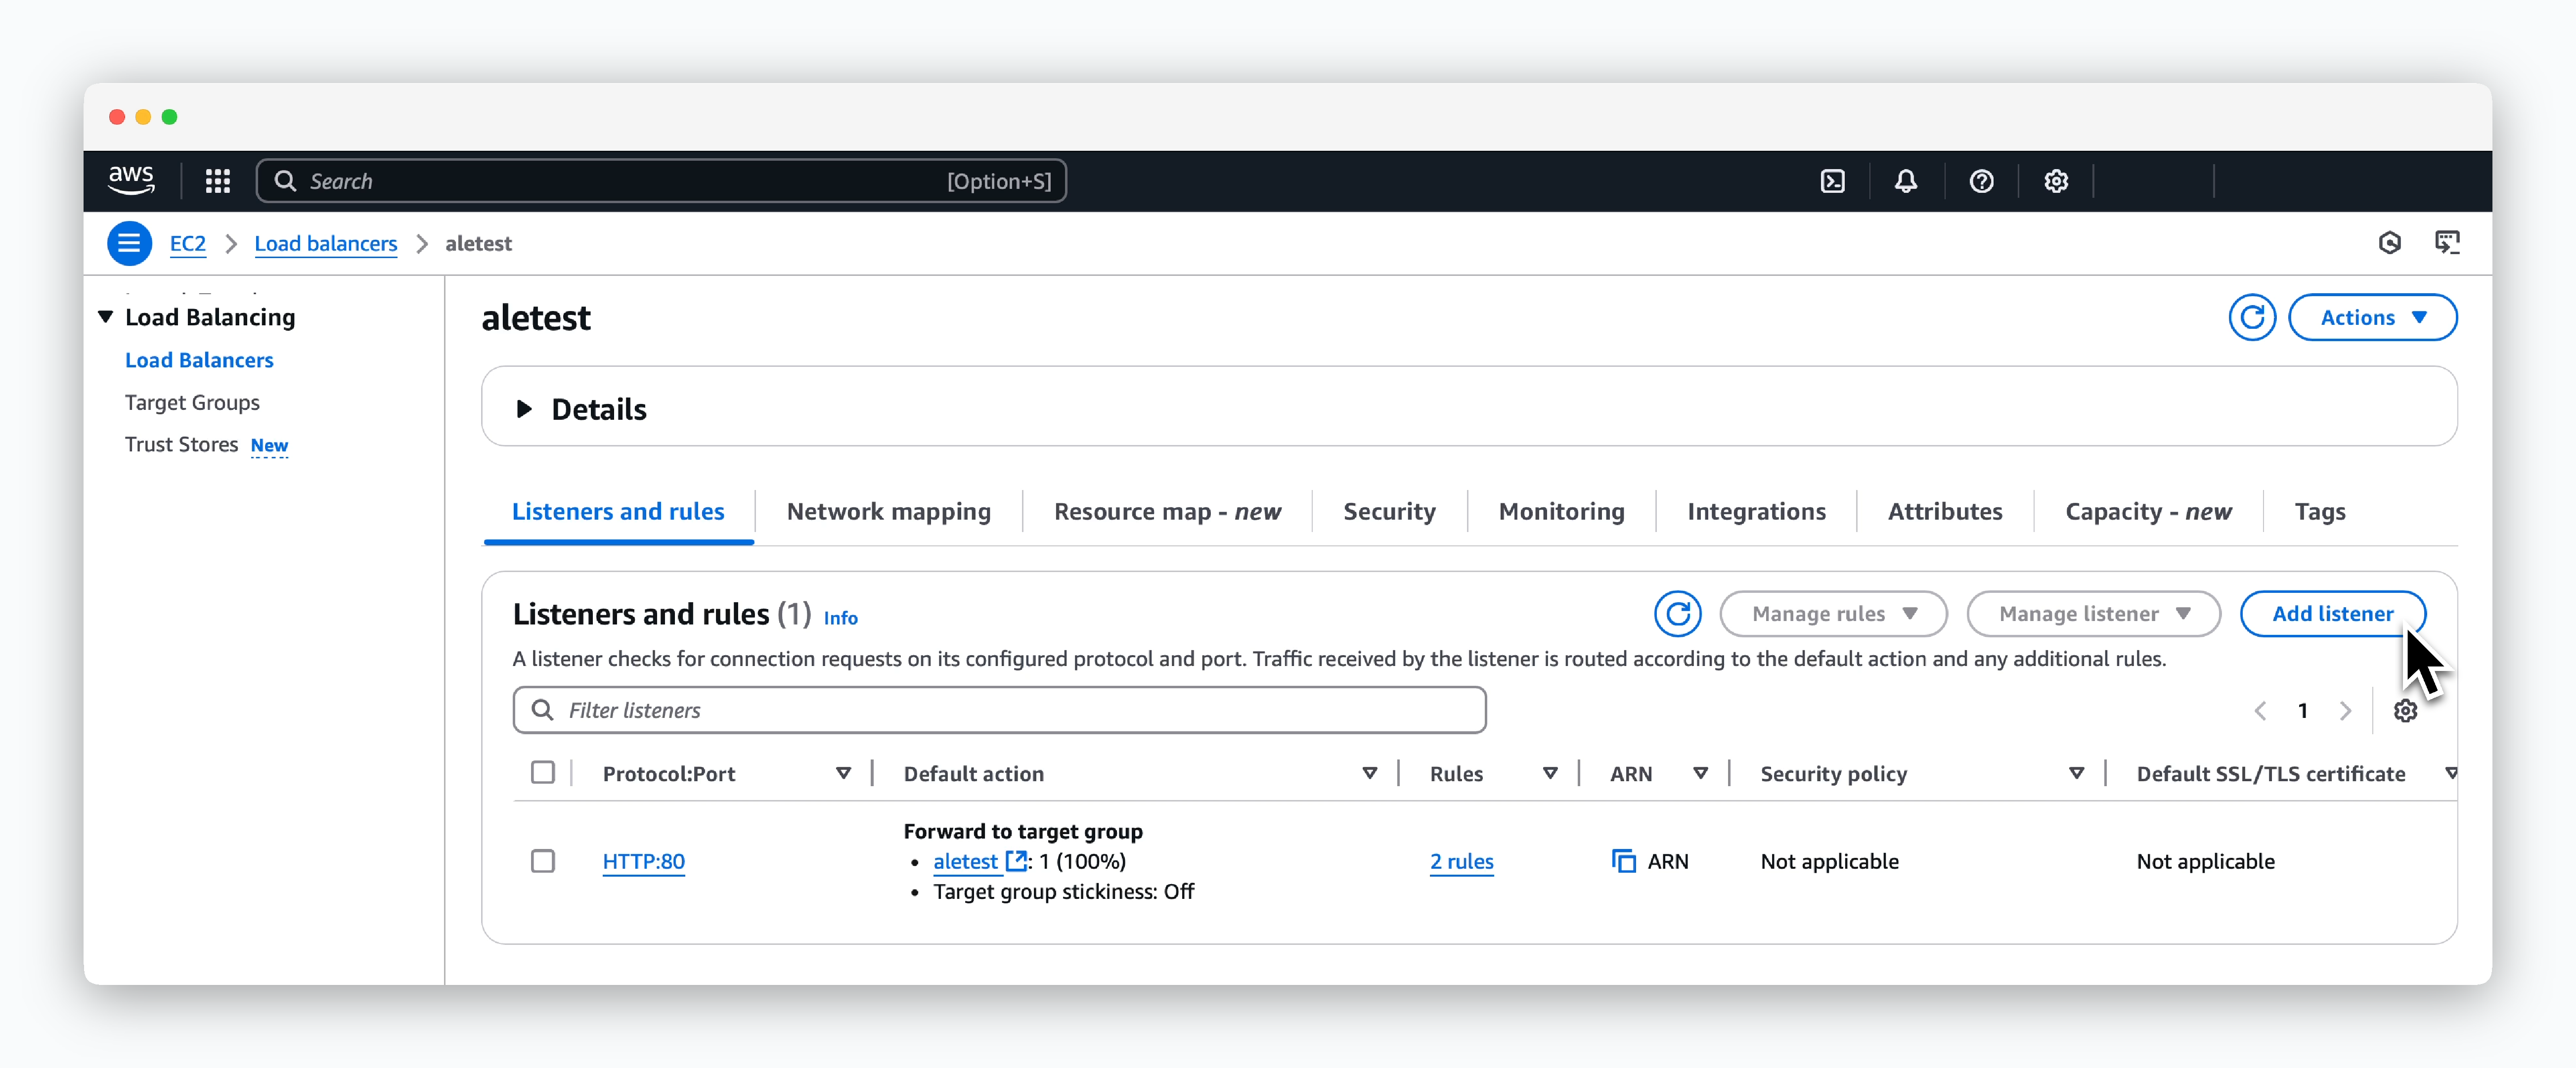Open Load Balancers in sidebar
Viewport: 2576px width, 1068px height.
pos(199,360)
